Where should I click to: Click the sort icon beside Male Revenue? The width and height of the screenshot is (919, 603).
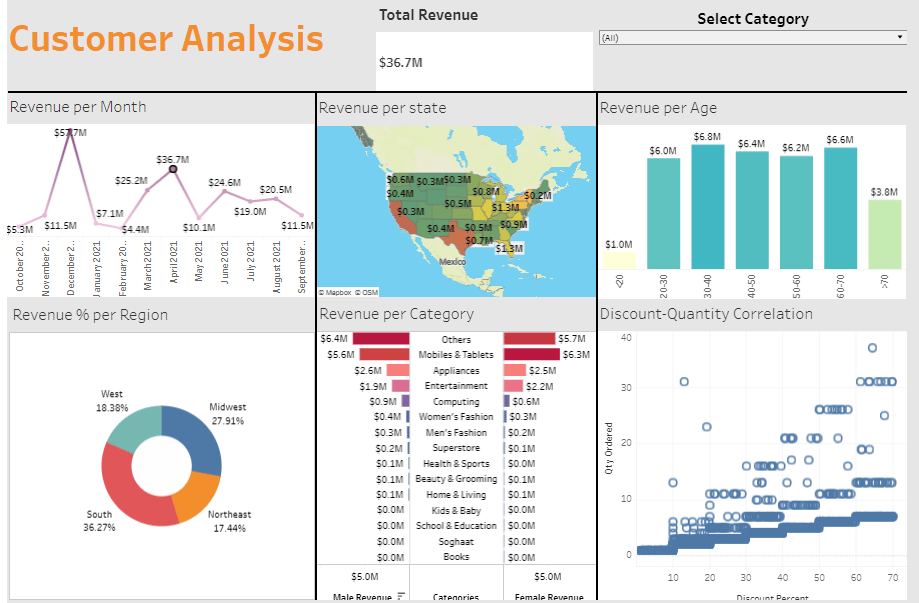pos(401,596)
